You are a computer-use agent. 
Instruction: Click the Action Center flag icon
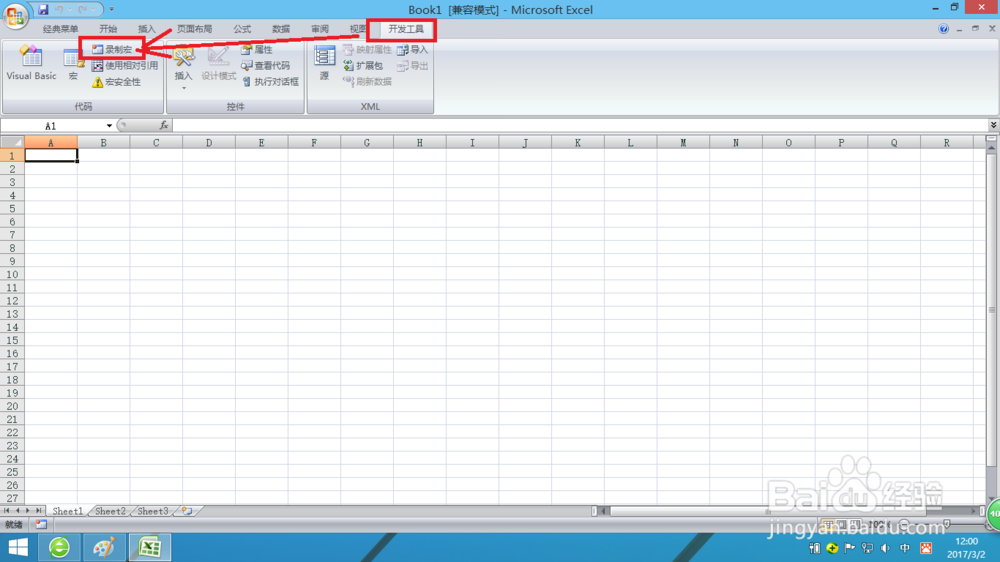[849, 548]
